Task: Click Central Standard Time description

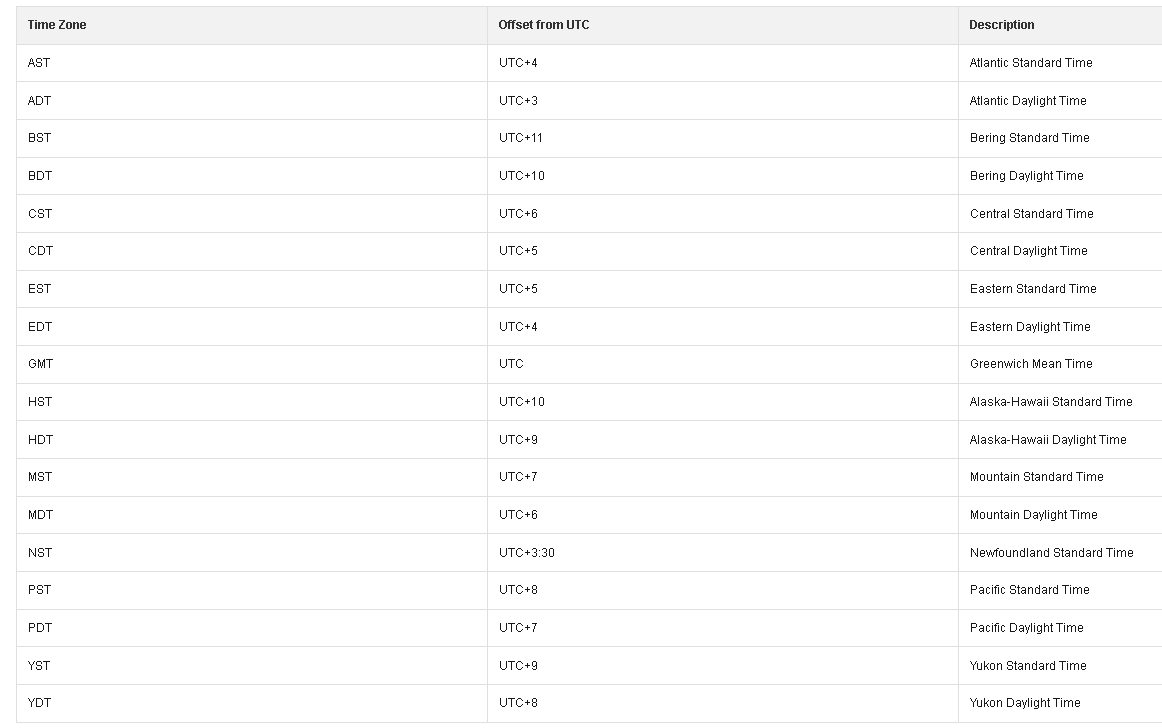Action: tap(1032, 214)
